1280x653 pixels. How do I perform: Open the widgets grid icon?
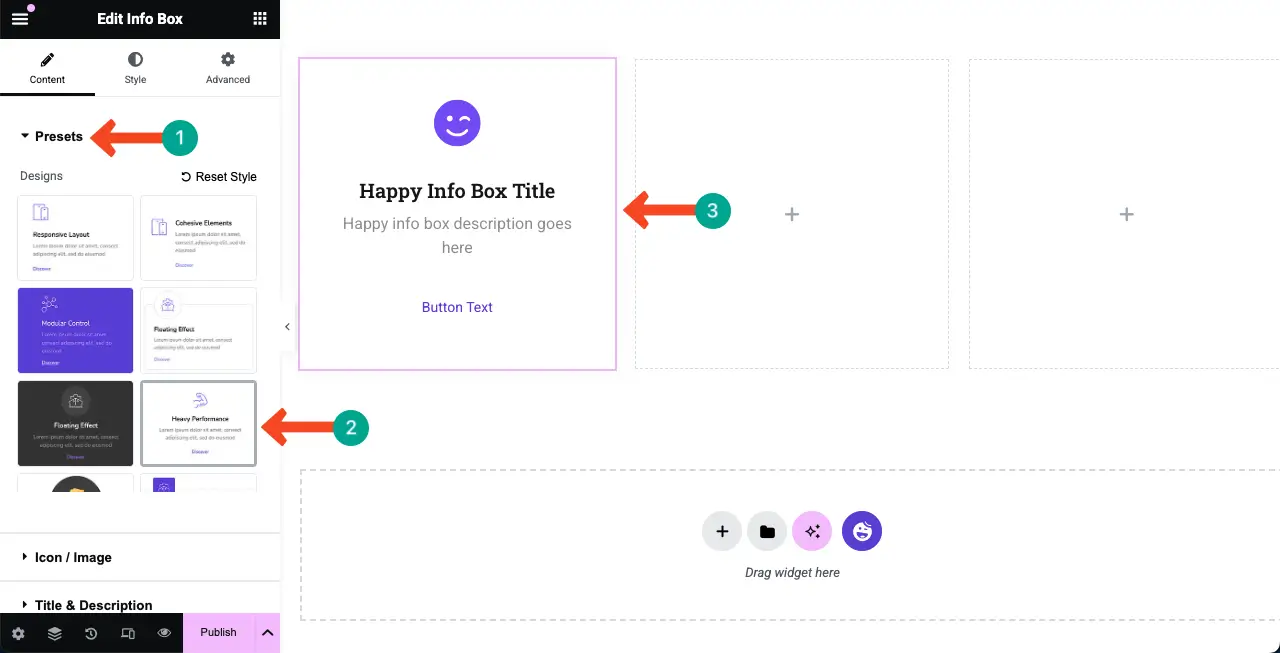click(260, 18)
